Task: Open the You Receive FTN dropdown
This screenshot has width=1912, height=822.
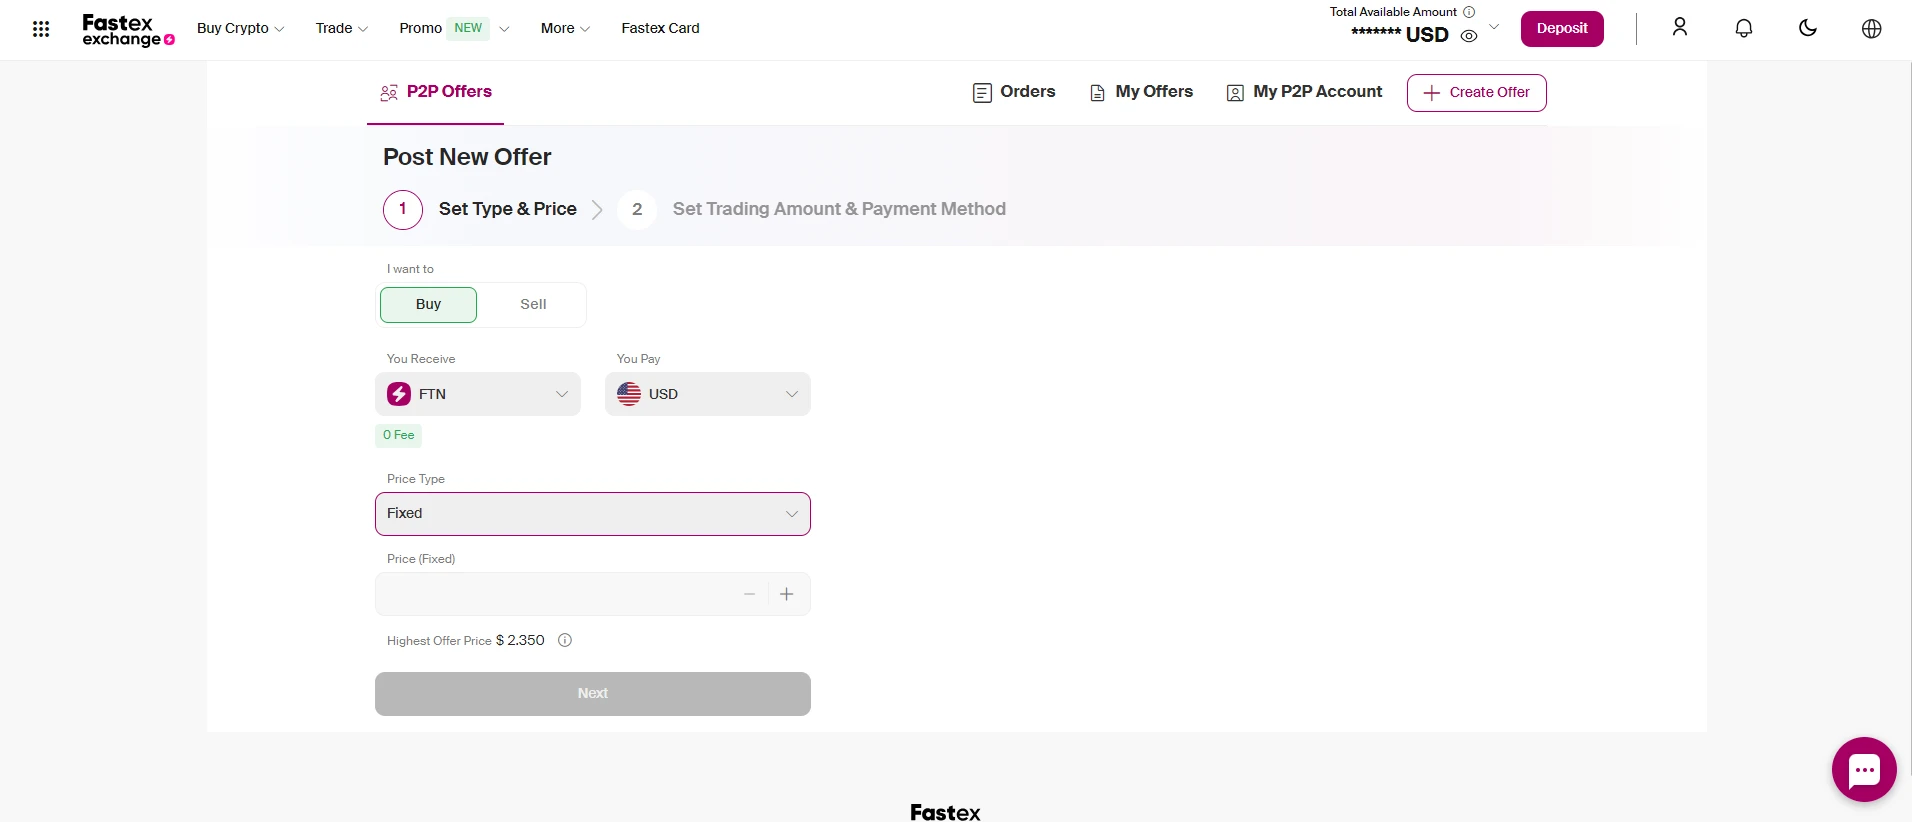Action: tap(478, 394)
